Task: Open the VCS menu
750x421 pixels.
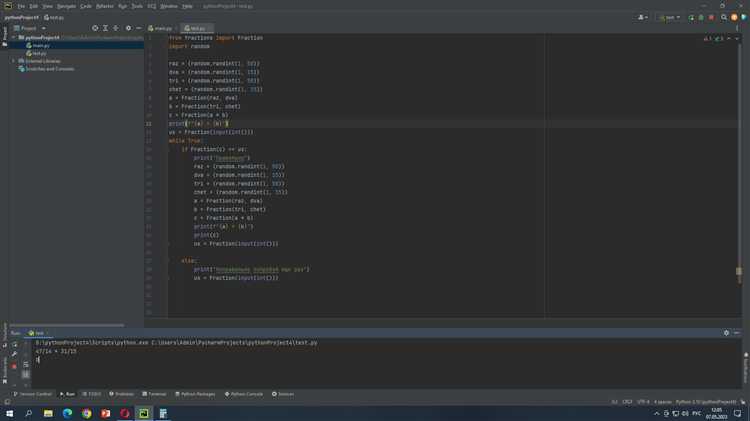Action: (x=152, y=6)
